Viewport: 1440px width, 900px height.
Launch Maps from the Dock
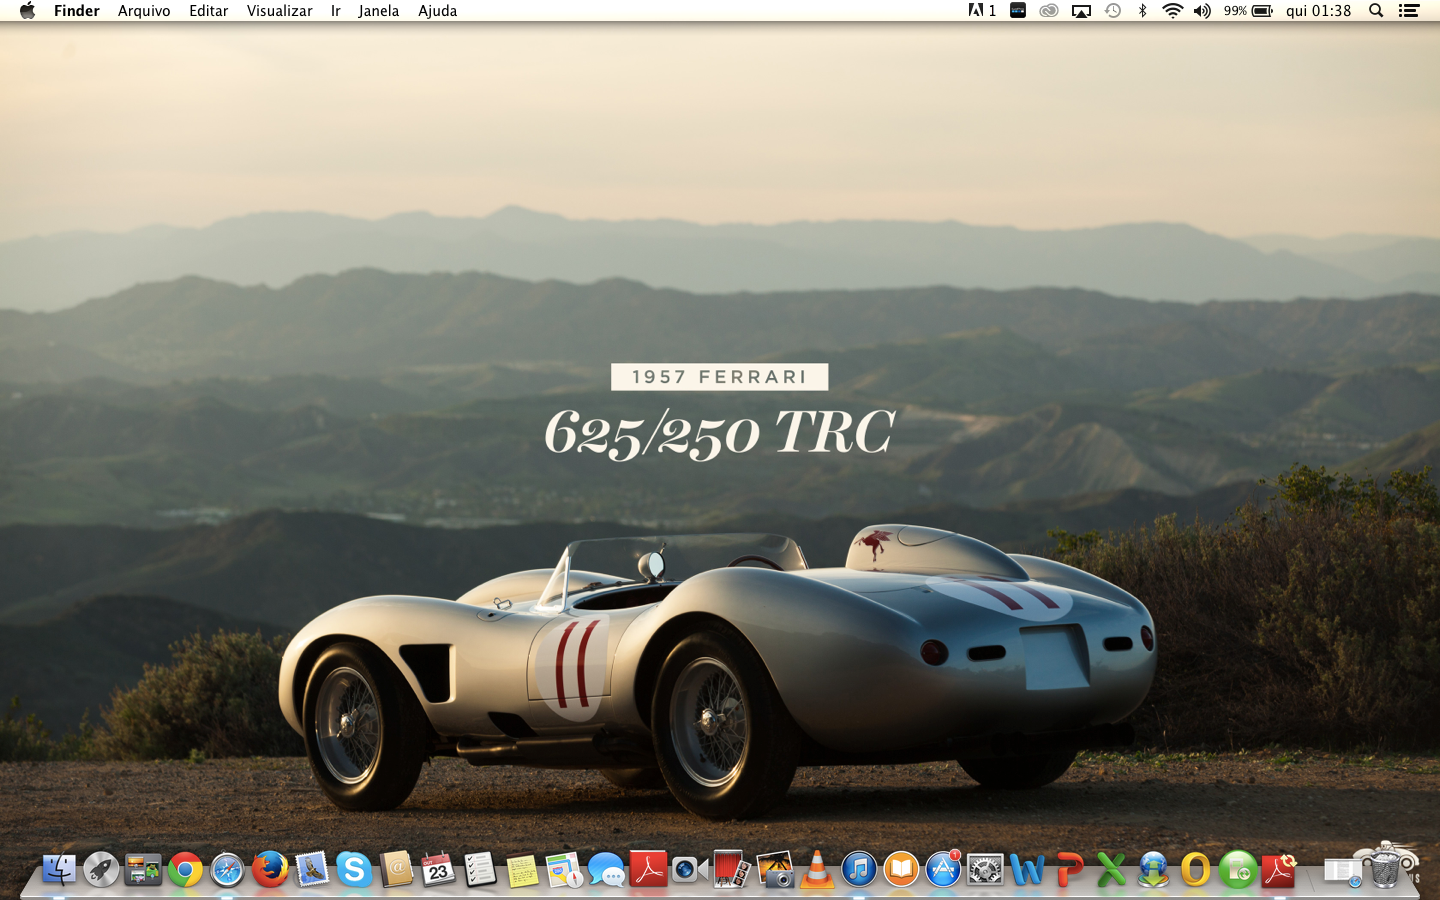click(564, 869)
